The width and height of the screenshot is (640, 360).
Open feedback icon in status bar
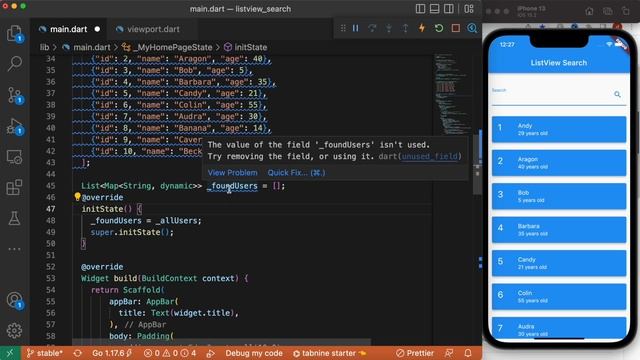coord(449,353)
